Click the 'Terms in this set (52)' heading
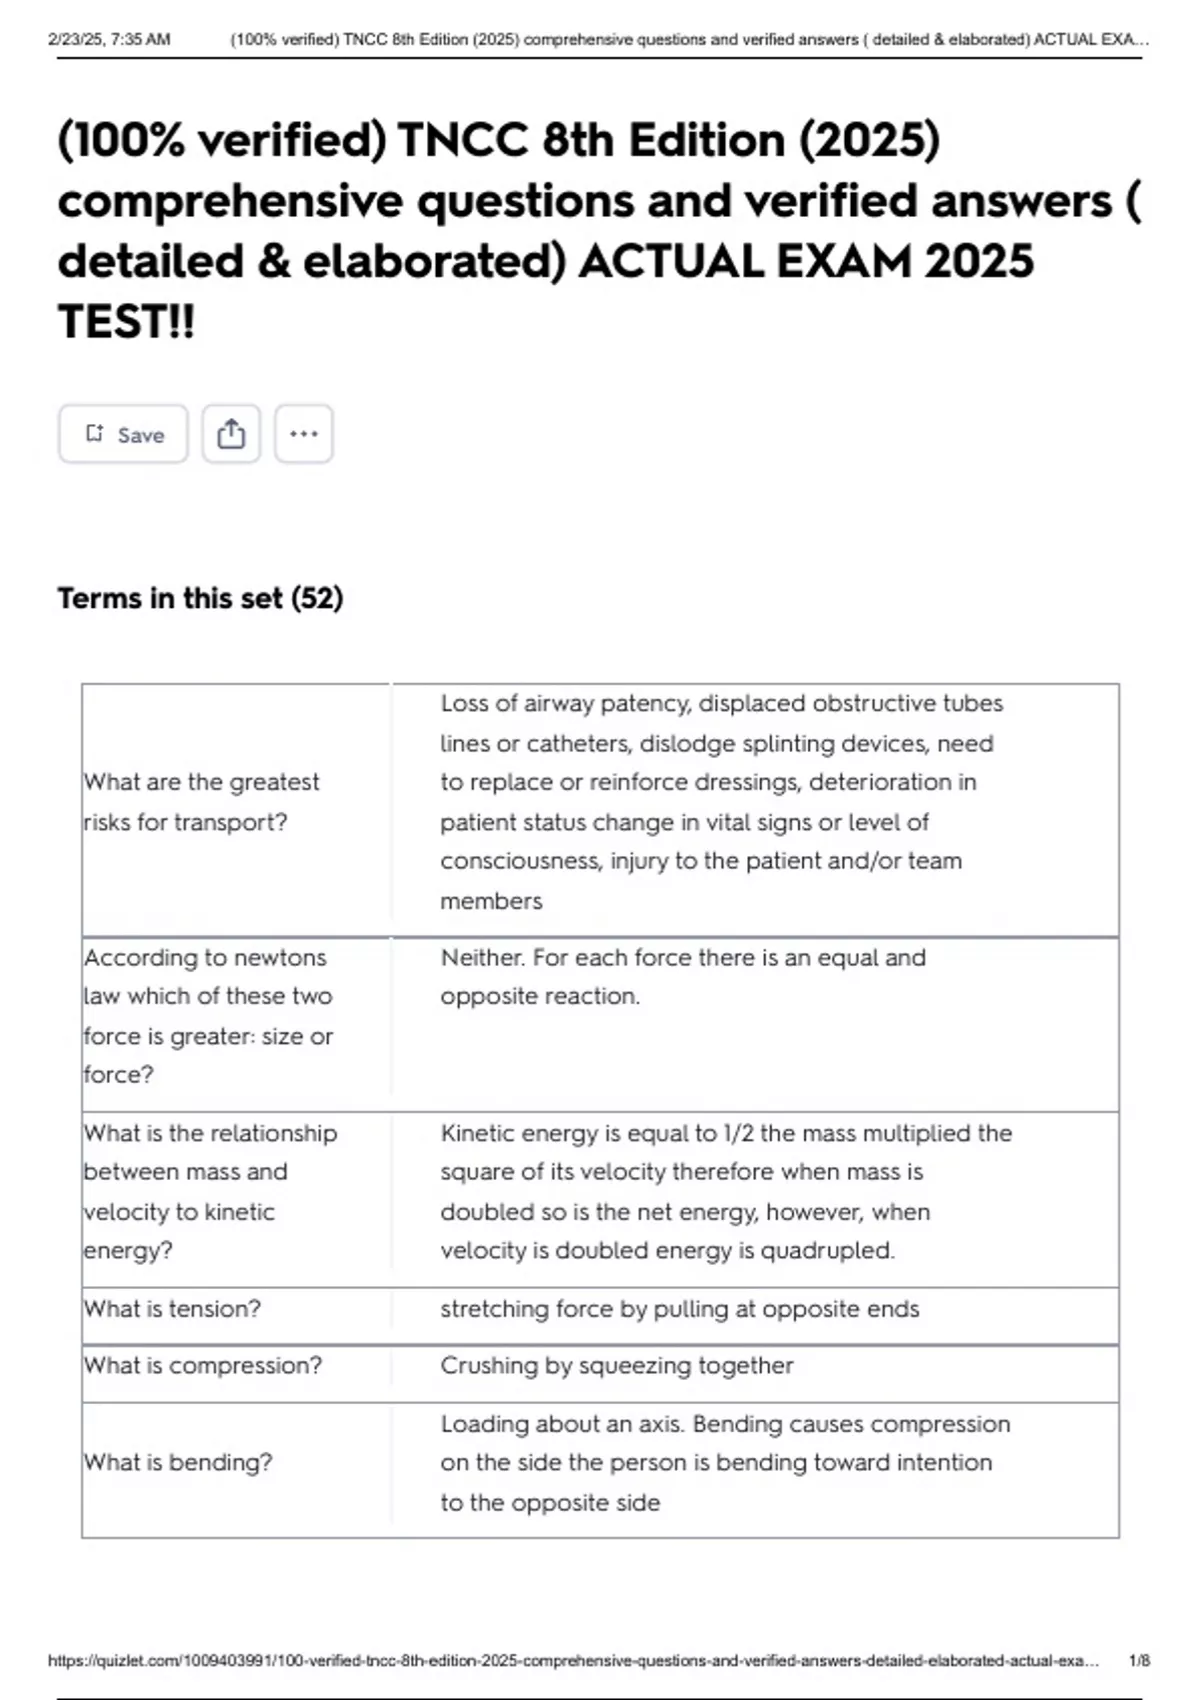The height and width of the screenshot is (1700, 1200). (200, 597)
